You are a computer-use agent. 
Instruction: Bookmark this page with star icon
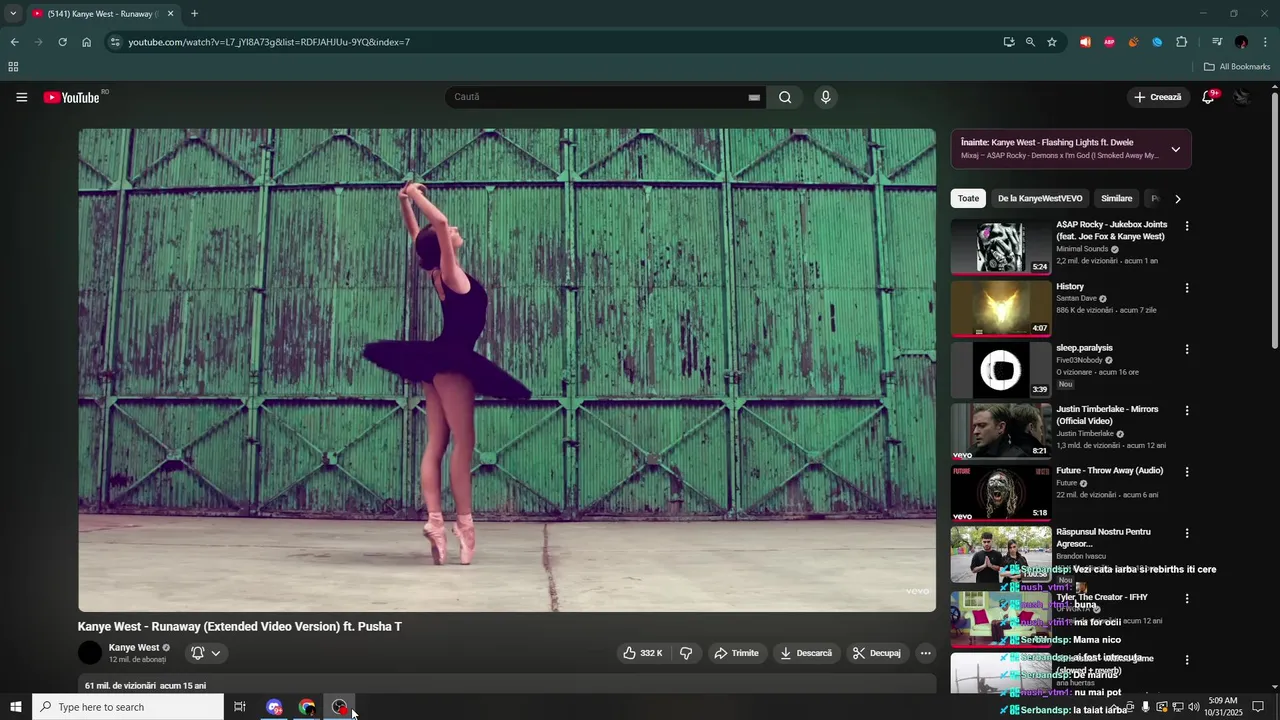point(1052,42)
